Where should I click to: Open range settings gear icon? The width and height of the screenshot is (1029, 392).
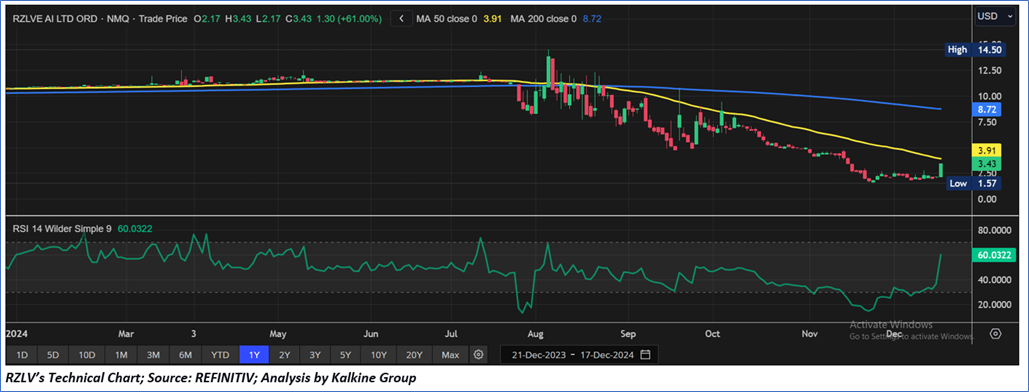point(478,355)
